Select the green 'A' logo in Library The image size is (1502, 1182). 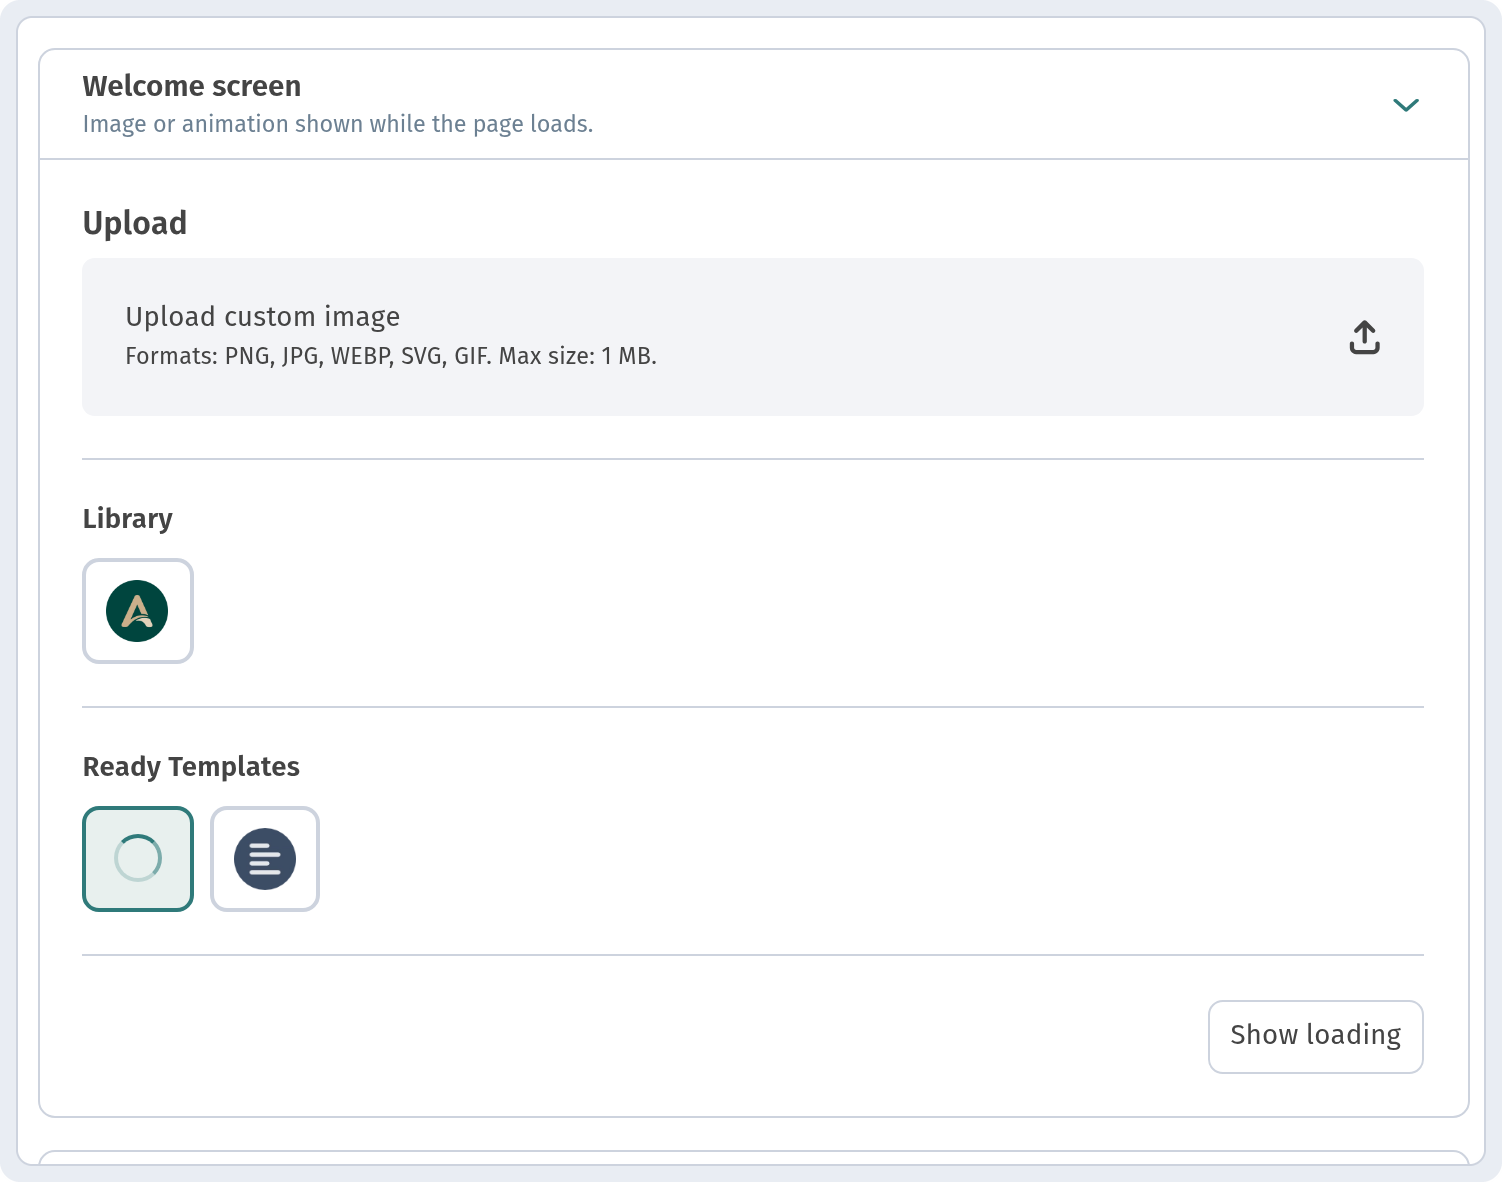click(x=138, y=611)
